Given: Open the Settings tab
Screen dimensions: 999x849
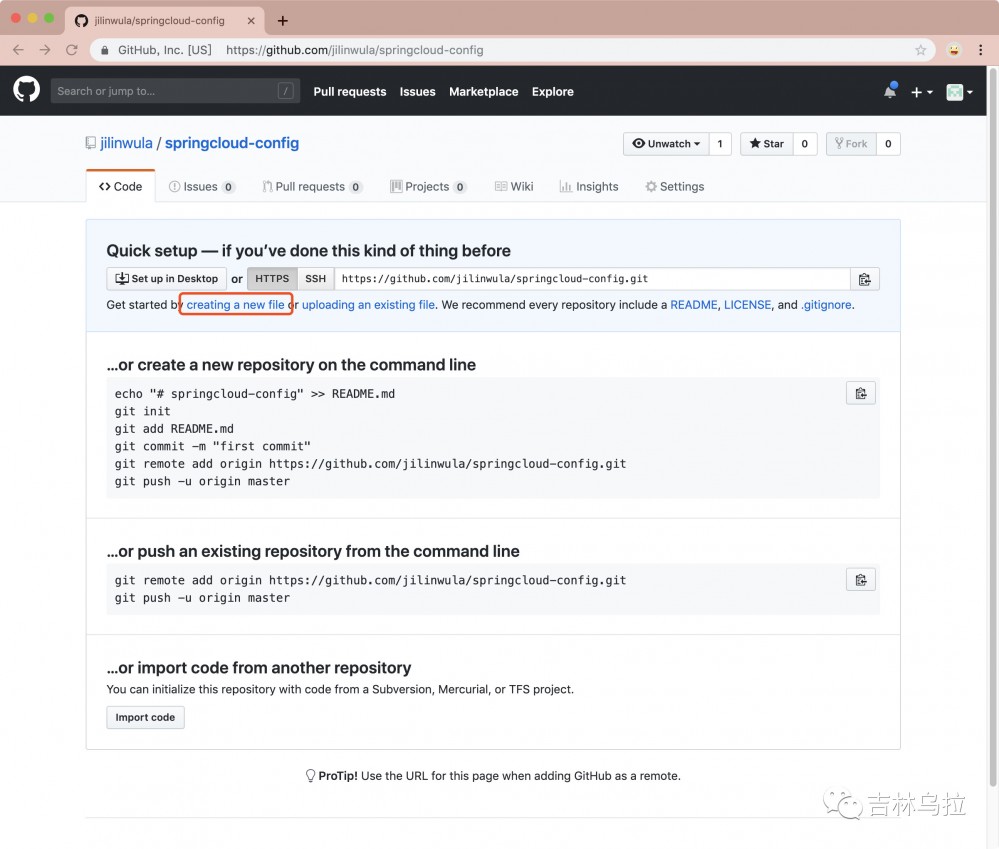Looking at the screenshot, I should 675,187.
